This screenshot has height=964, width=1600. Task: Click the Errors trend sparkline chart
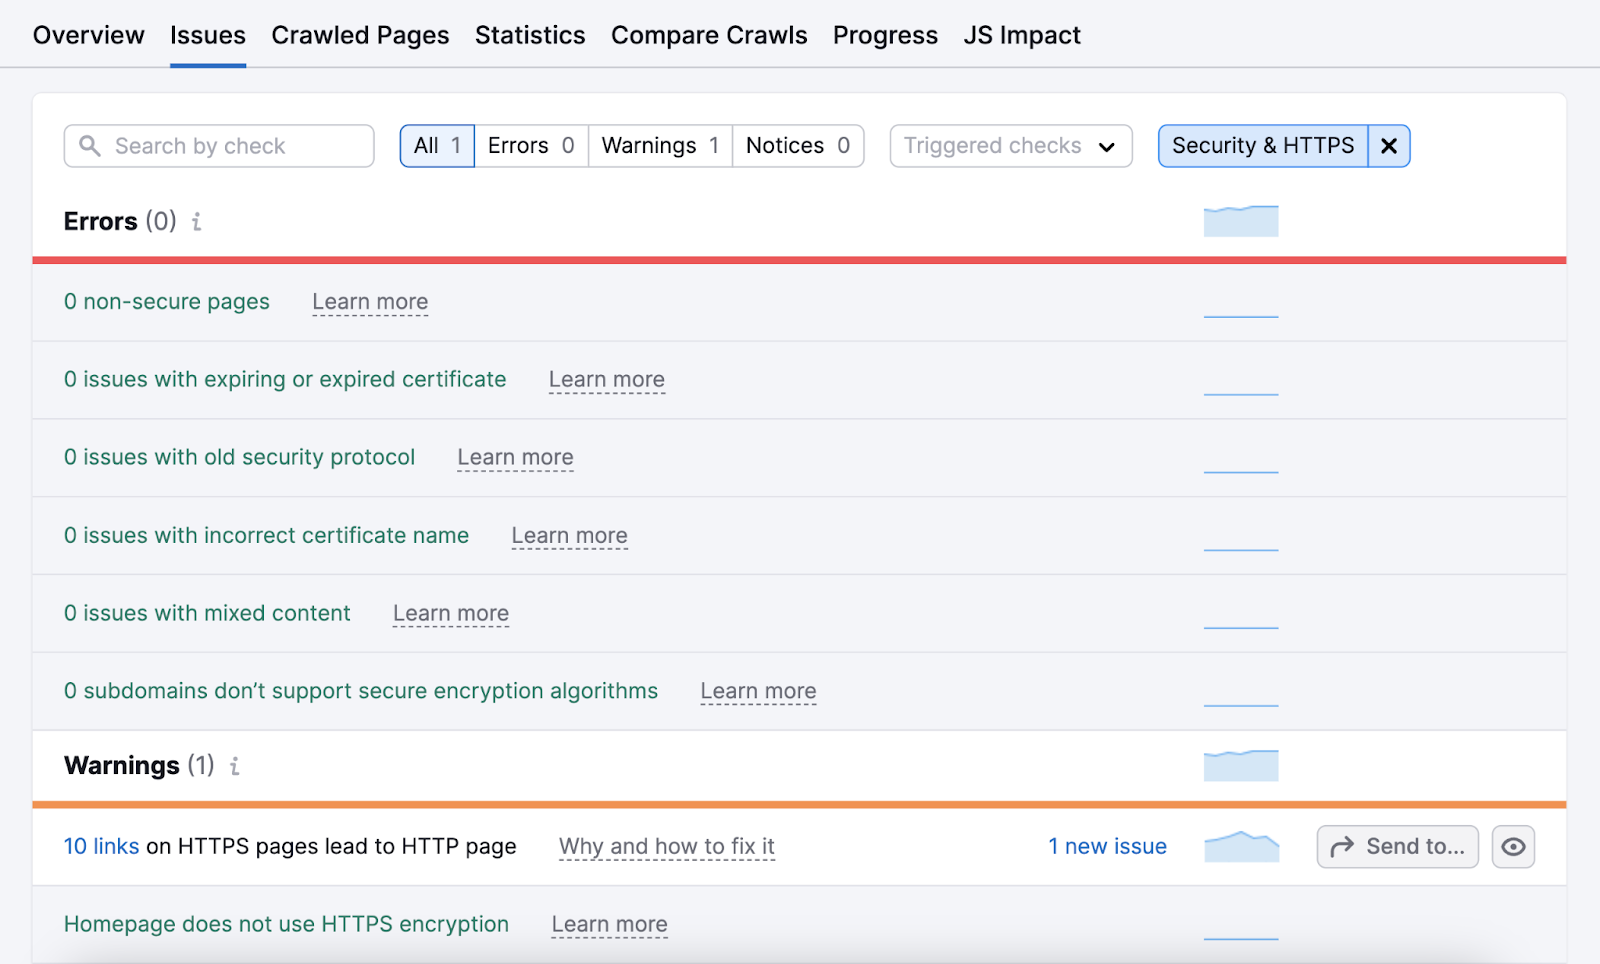(x=1240, y=221)
